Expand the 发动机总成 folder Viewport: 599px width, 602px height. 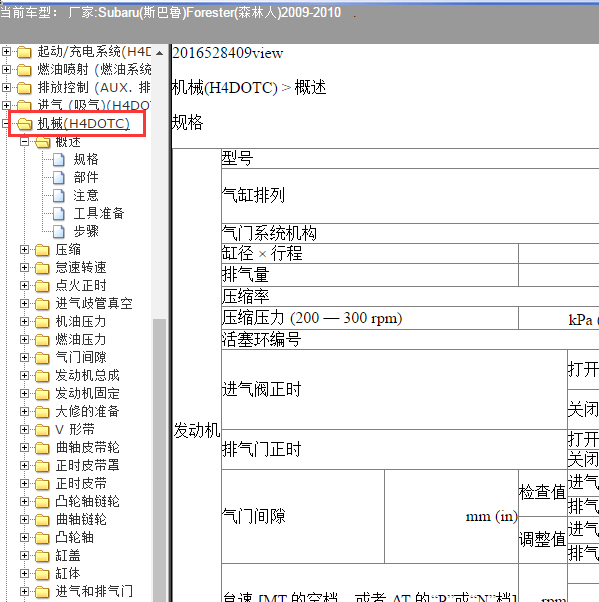click(24, 375)
